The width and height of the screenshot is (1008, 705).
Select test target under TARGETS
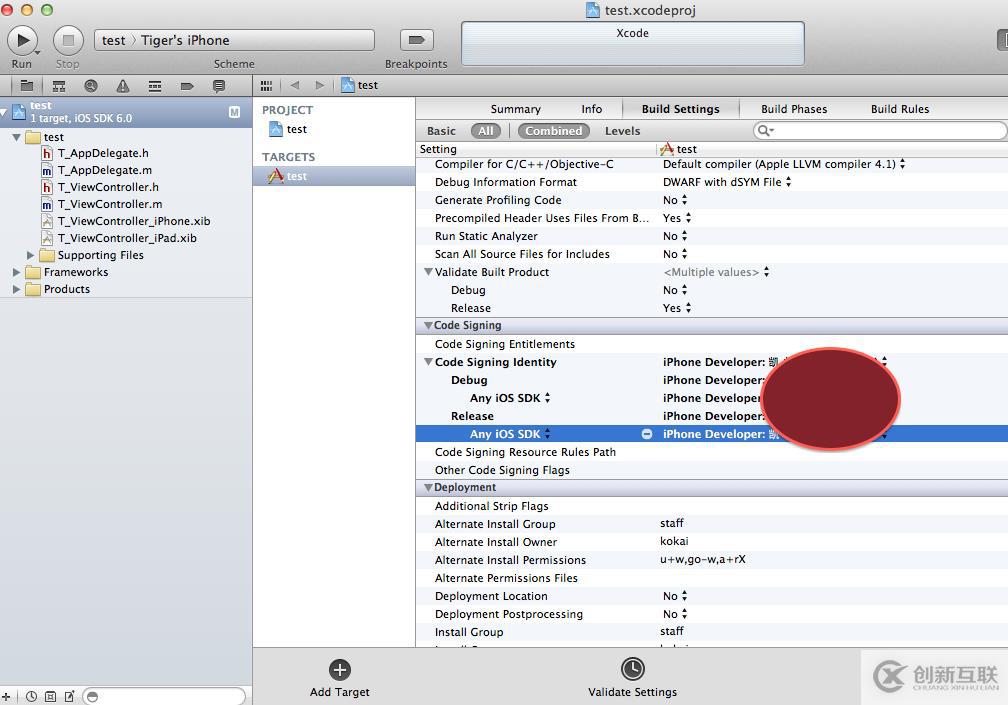(334, 176)
